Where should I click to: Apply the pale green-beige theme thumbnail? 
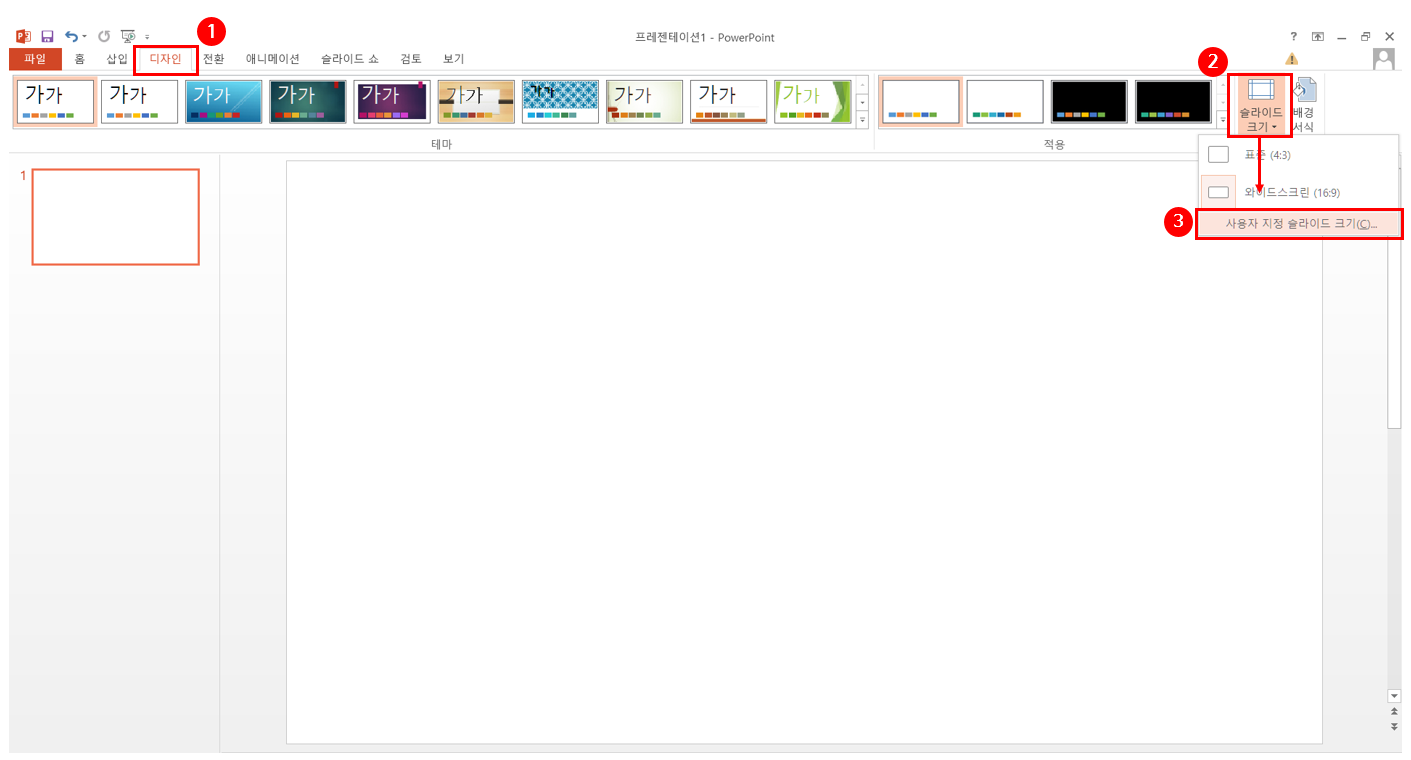(644, 102)
